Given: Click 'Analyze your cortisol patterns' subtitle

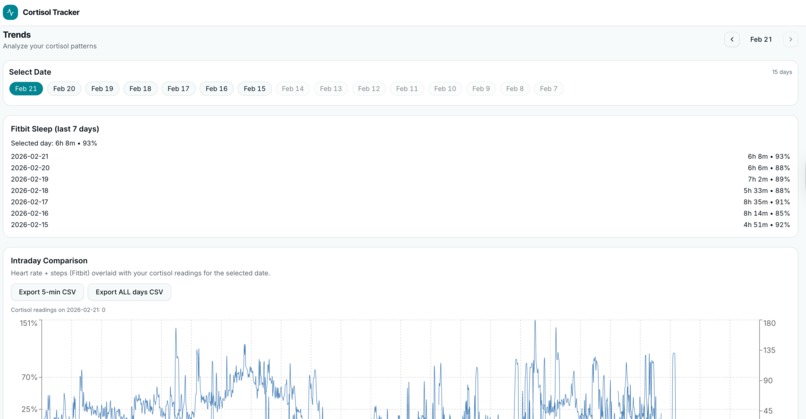Looking at the screenshot, I should 50,46.
